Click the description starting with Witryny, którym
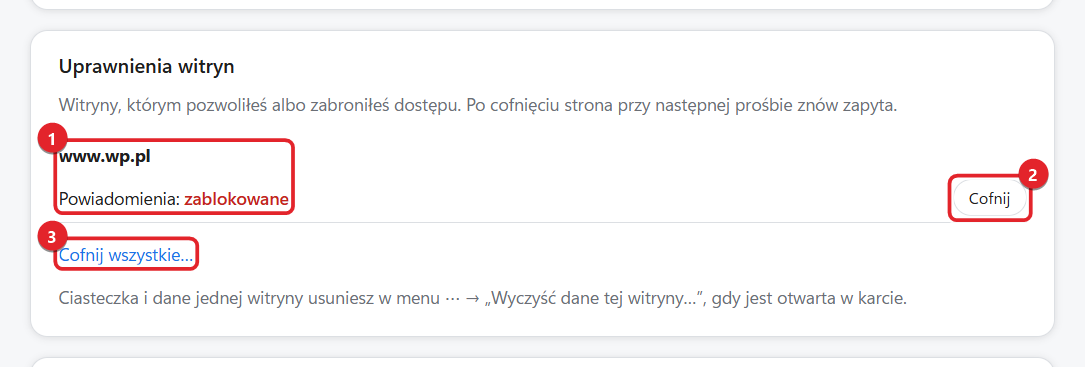 (478, 107)
